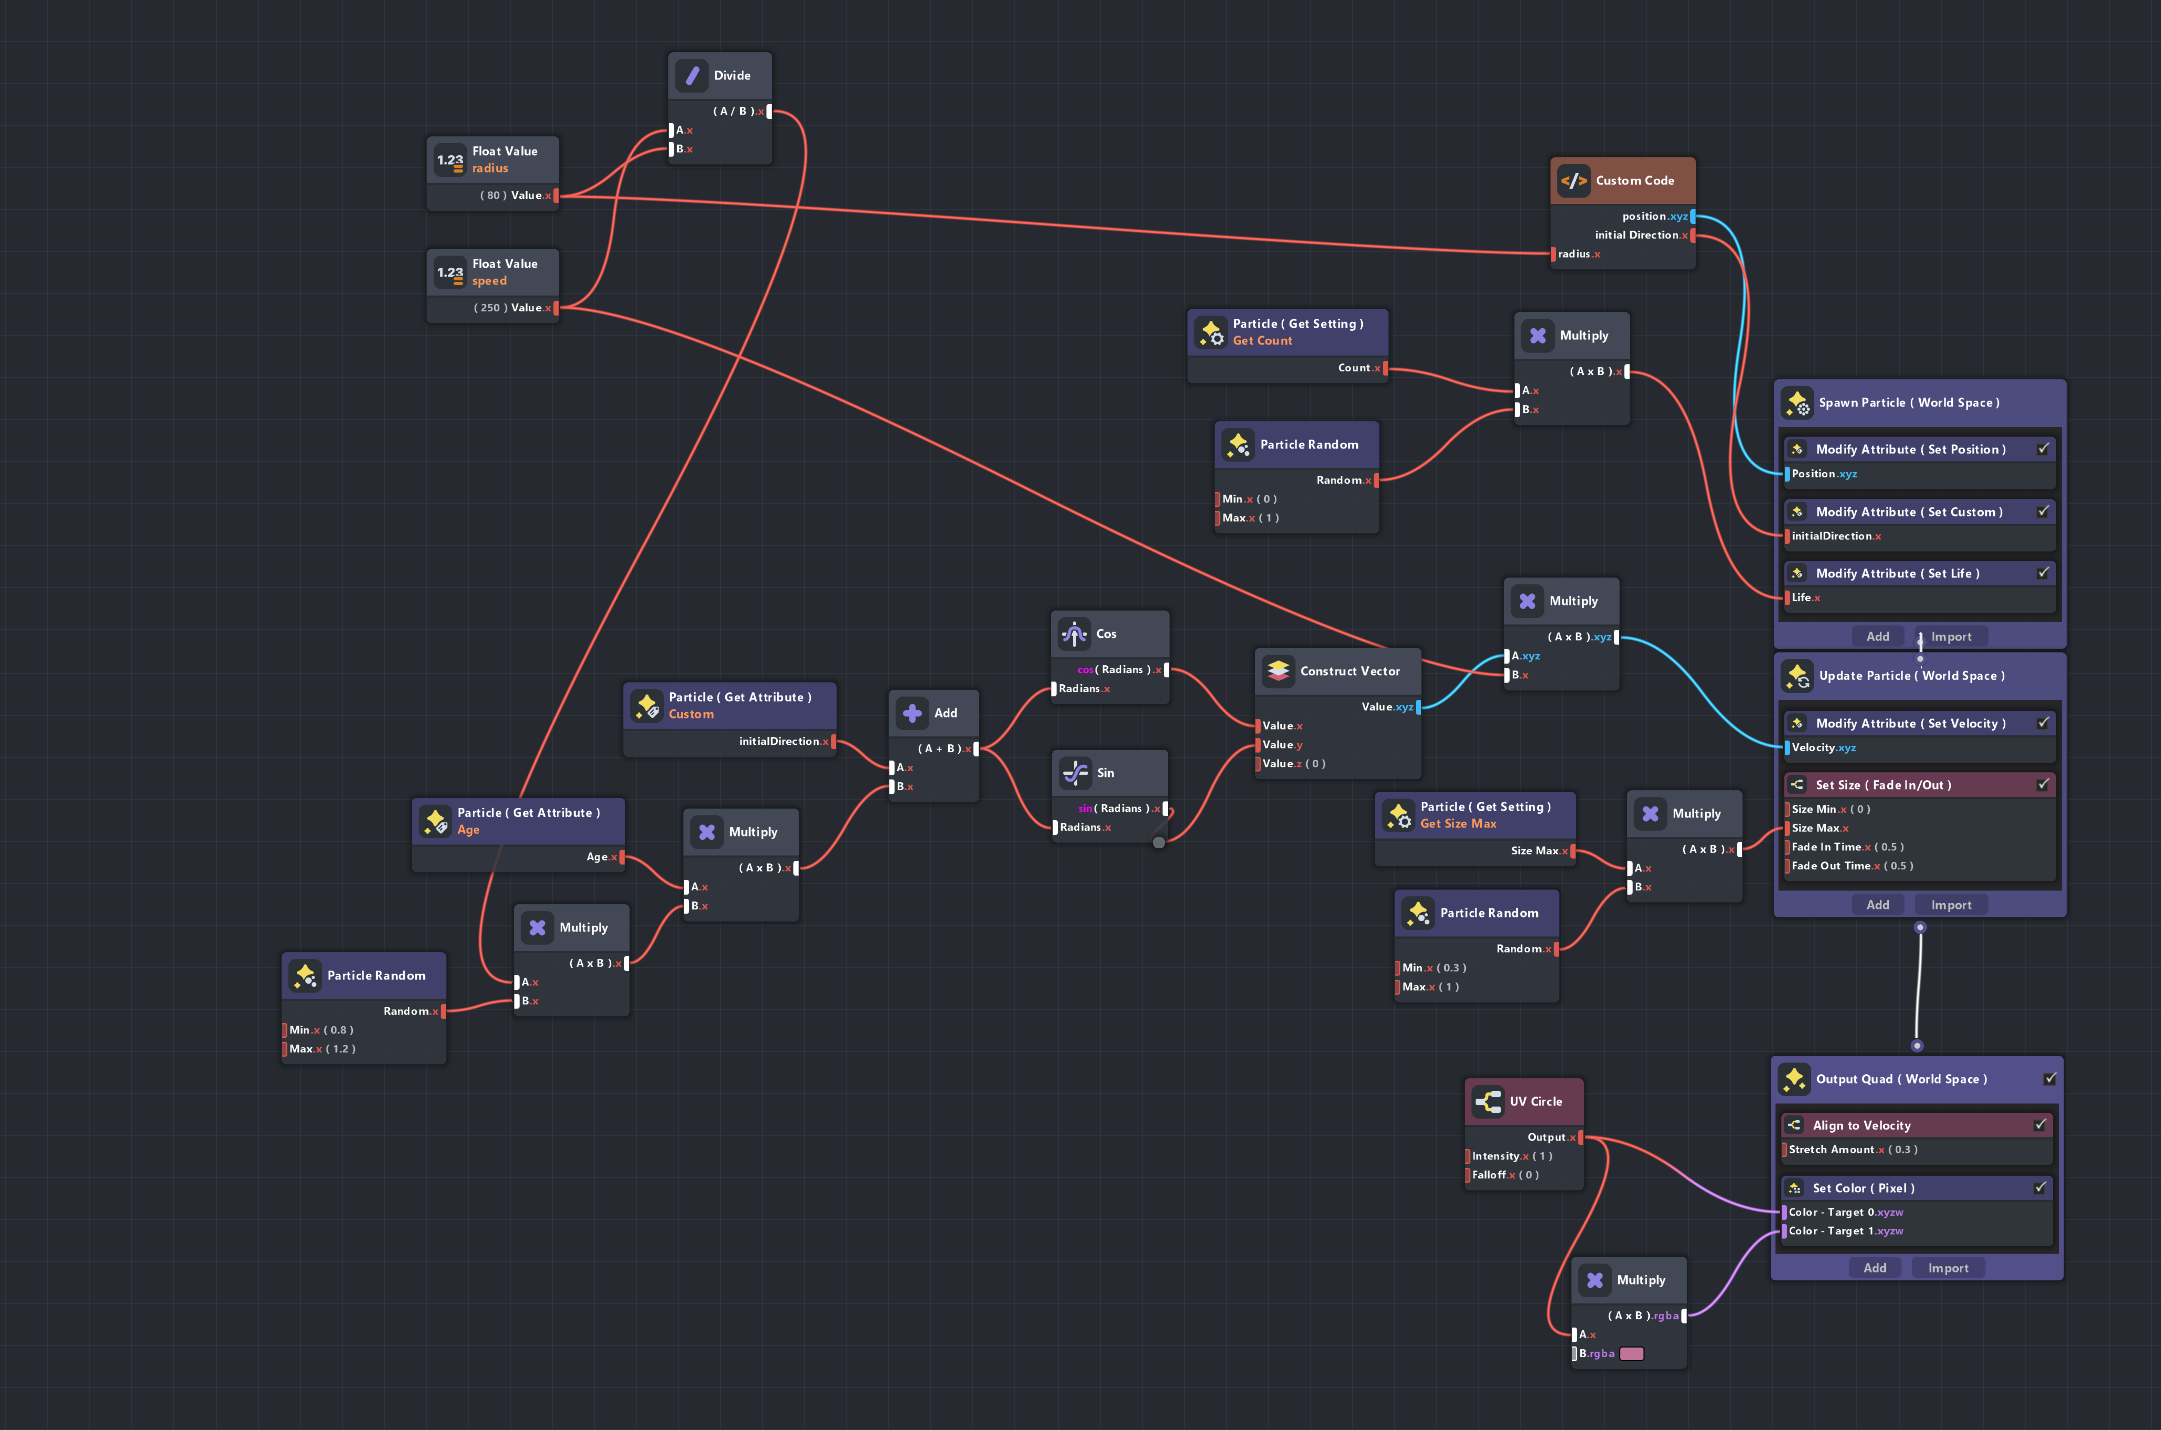Click the UV Circle node icon
This screenshot has height=1430, width=2161.
pos(1488,1102)
